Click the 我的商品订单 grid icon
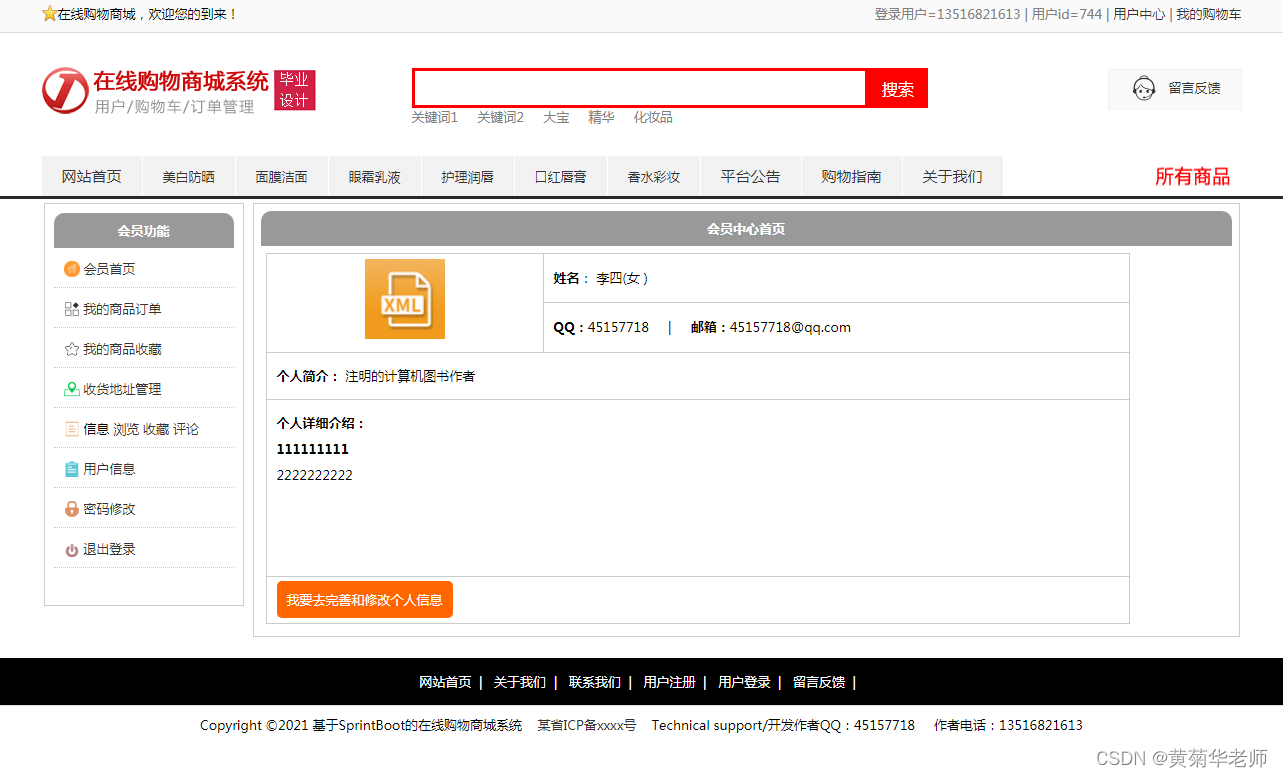This screenshot has height=778, width=1283. pyautogui.click(x=71, y=309)
